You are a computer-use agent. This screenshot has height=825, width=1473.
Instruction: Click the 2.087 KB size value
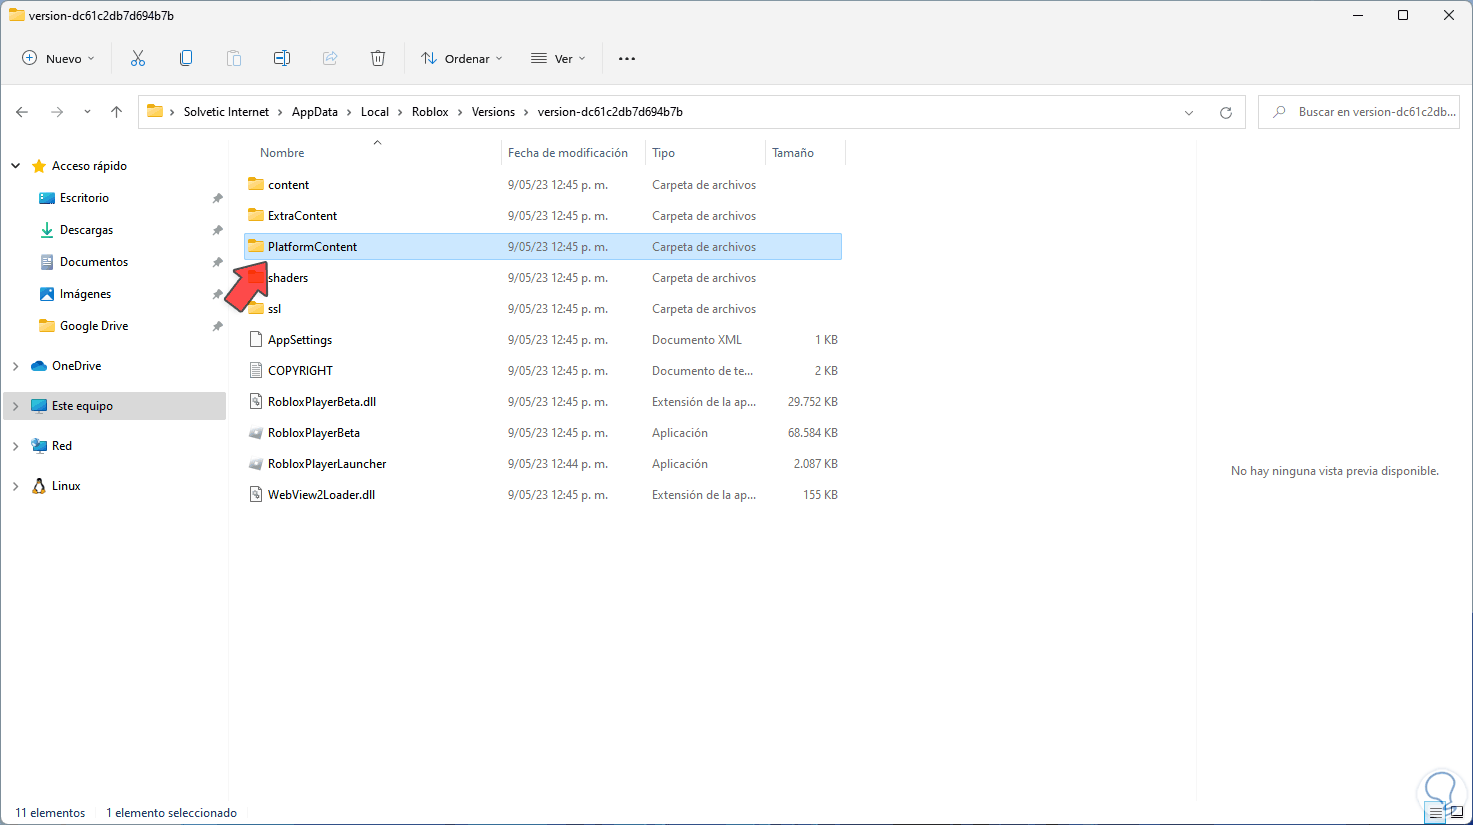pos(816,464)
